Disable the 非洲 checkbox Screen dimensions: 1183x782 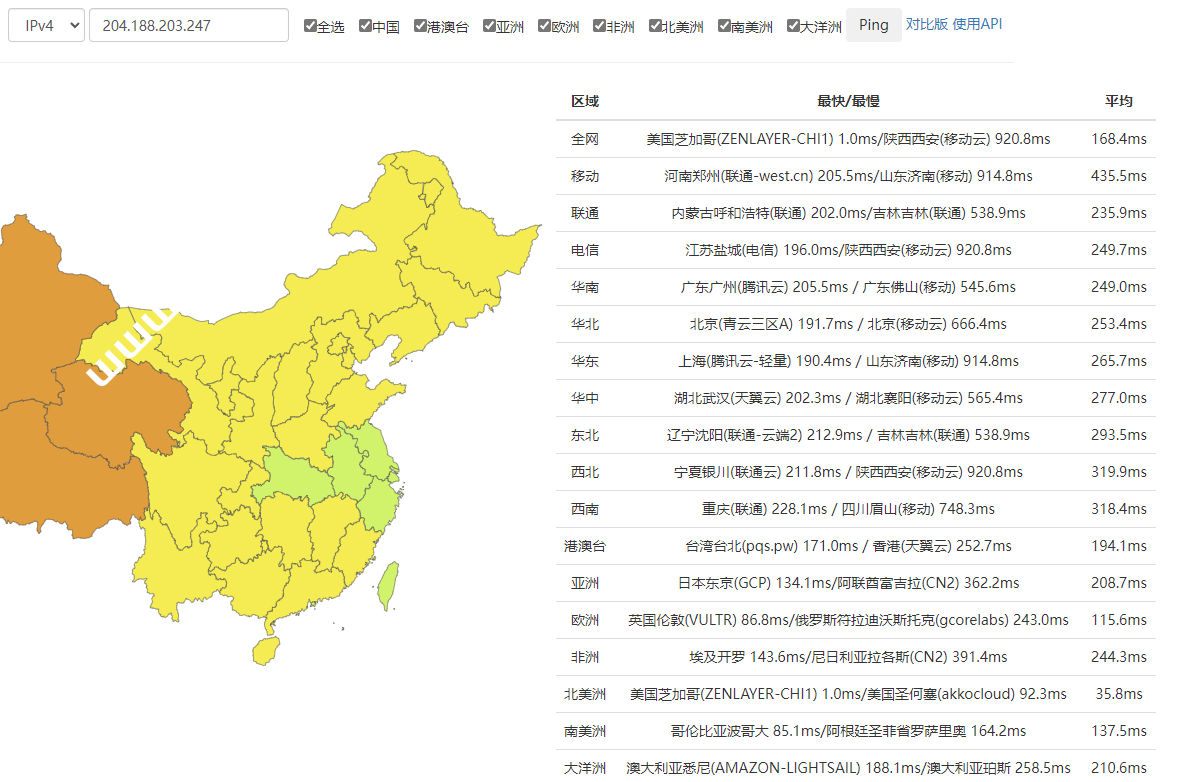[x=599, y=24]
